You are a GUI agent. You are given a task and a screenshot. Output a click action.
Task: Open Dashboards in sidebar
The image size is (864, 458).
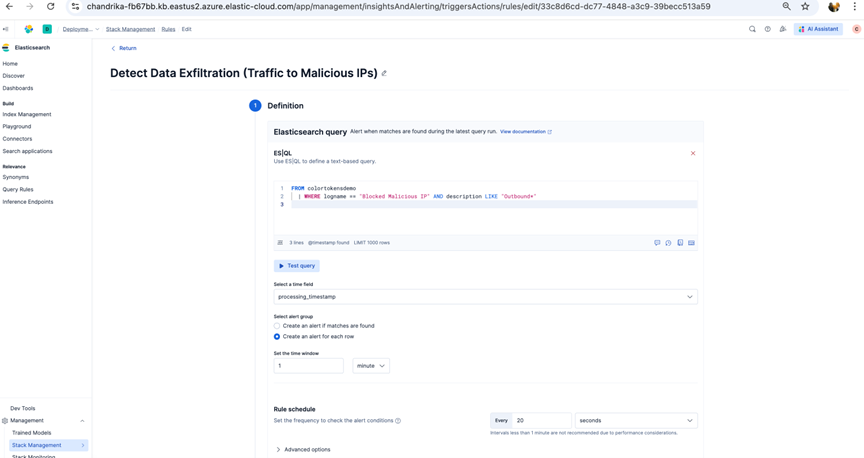(18, 88)
